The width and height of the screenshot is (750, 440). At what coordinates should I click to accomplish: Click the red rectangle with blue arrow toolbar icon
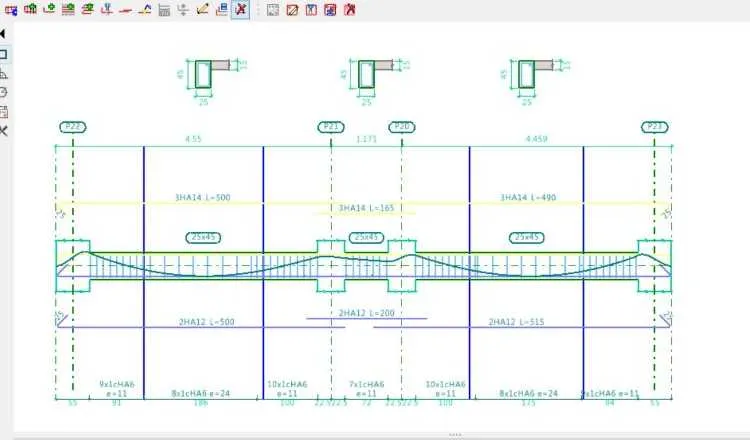tap(11, 9)
